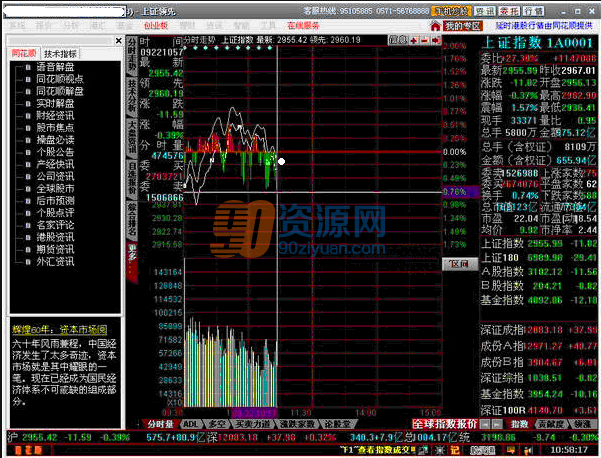Expand the 更多 vertical tab
The image size is (601, 458).
click(132, 261)
